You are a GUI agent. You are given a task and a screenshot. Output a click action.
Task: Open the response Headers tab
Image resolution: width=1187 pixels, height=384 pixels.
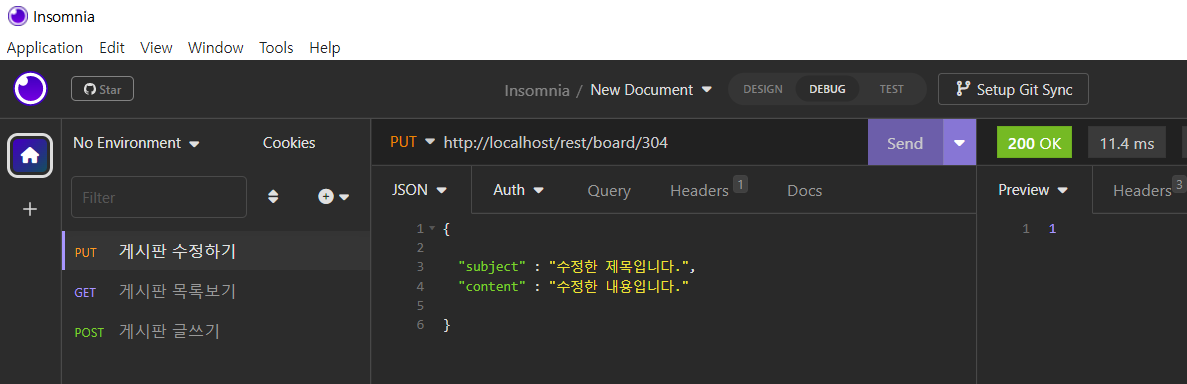1149,190
